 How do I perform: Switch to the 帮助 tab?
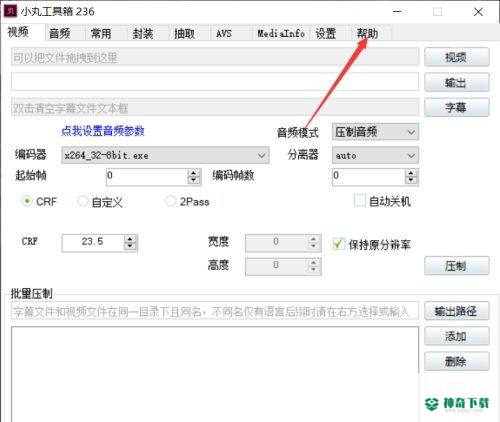tap(367, 33)
